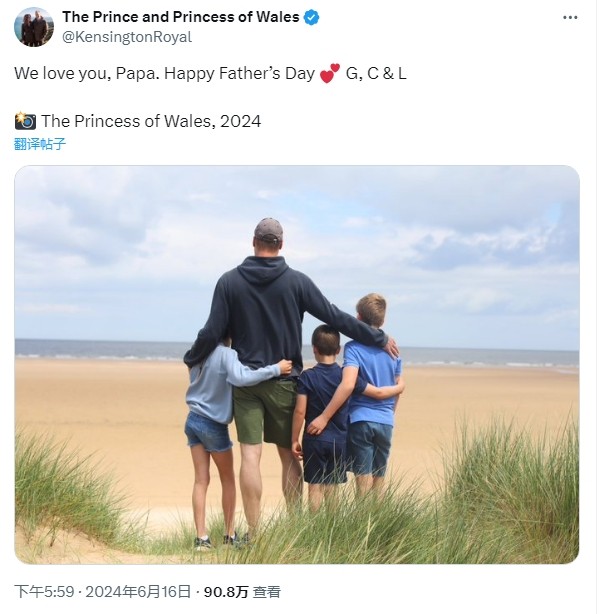Image resolution: width=600 pixels, height=614 pixels.
Task: Click the 2024年6月16日 post date
Action: click(x=138, y=591)
